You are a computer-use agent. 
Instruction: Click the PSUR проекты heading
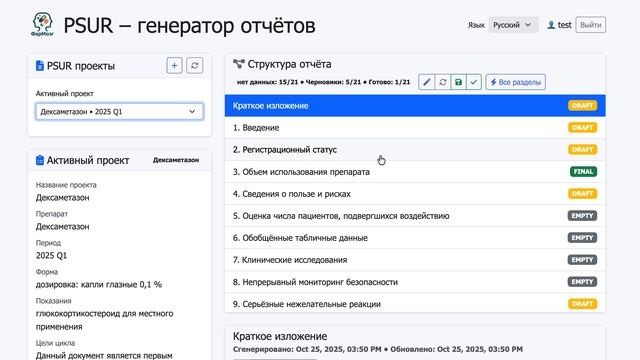(x=81, y=66)
